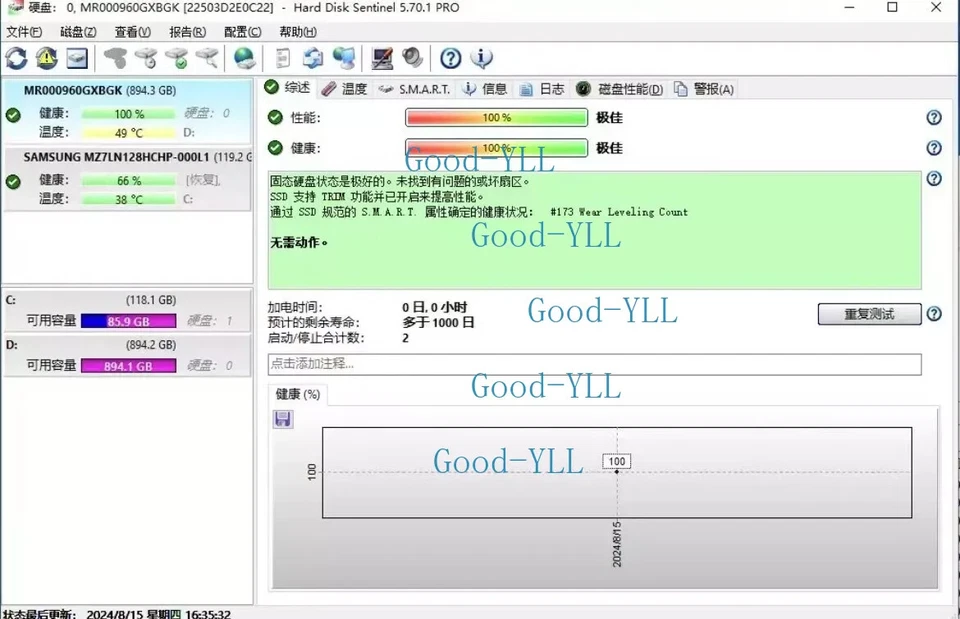960x619 pixels.
Task: Open the 磁盘(Z) menu
Action: pyautogui.click(x=78, y=32)
